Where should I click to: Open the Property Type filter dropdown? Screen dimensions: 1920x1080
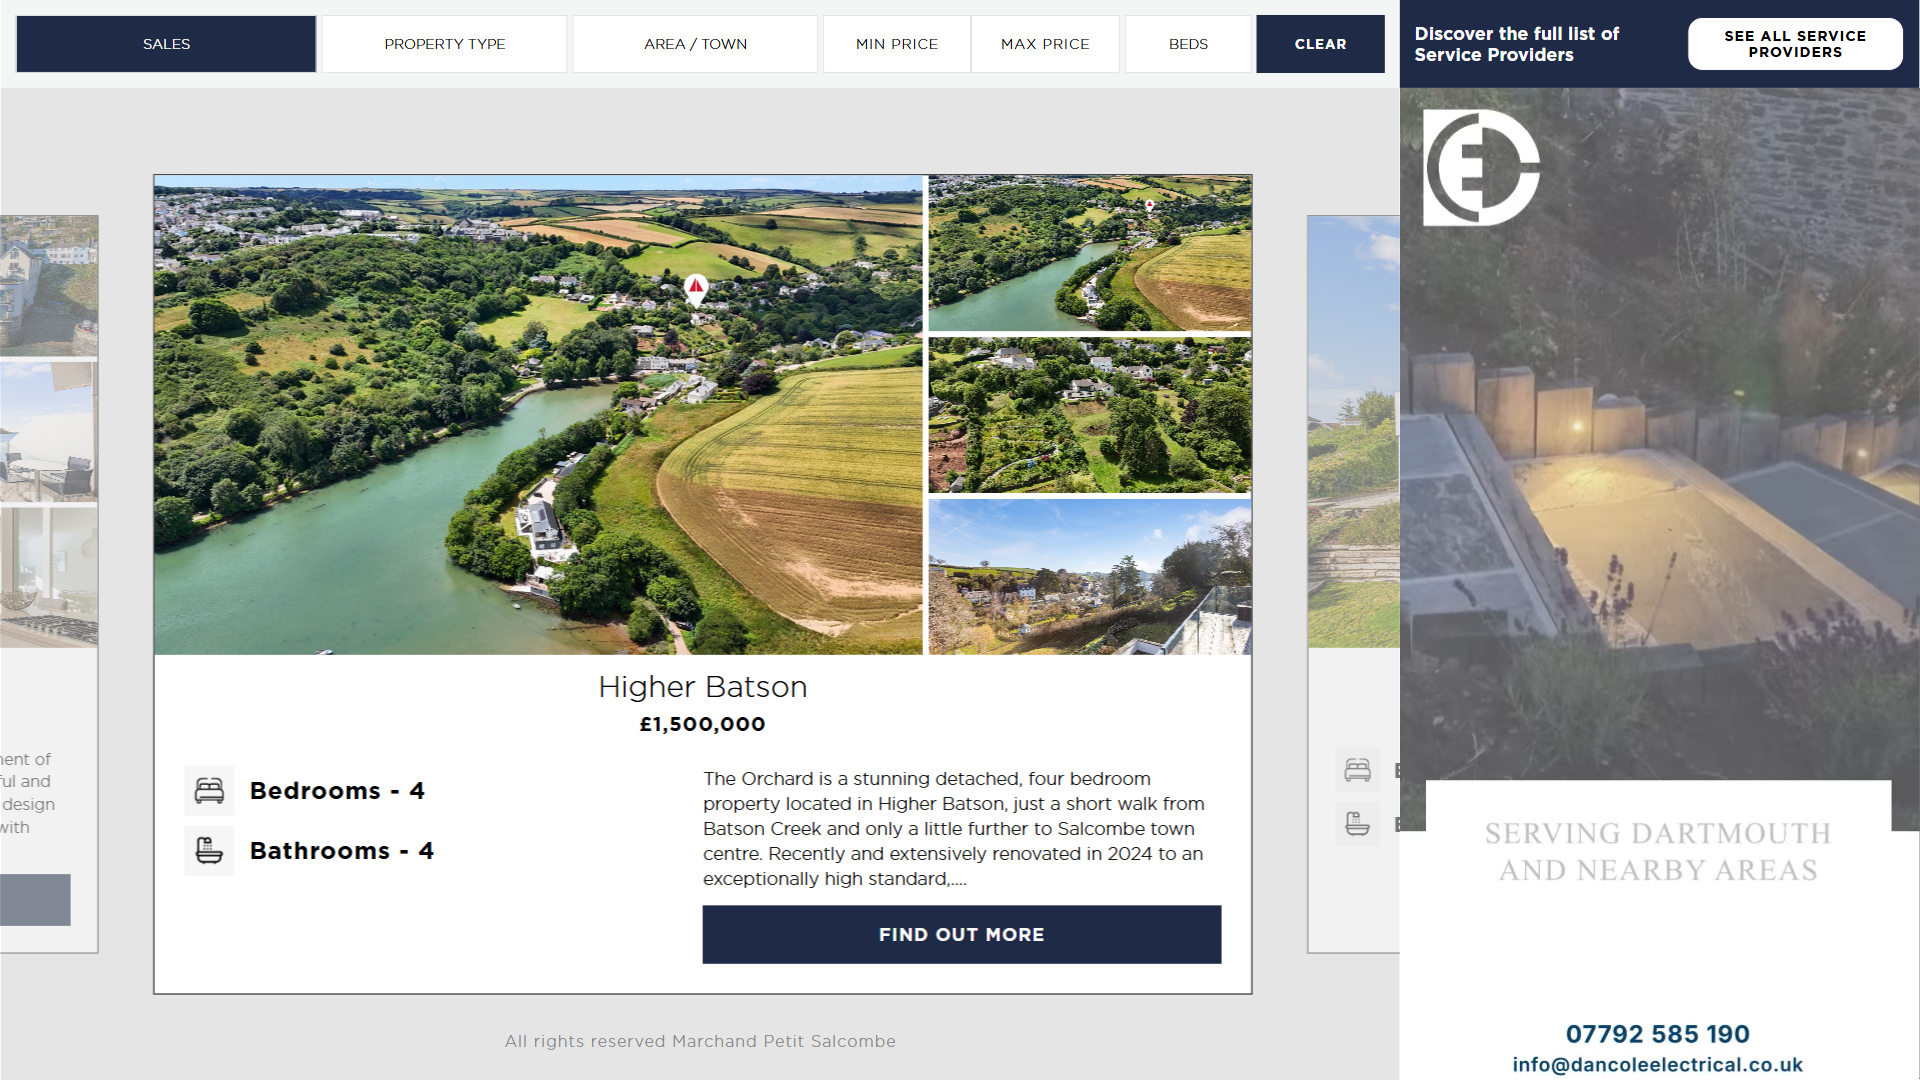[x=444, y=44]
